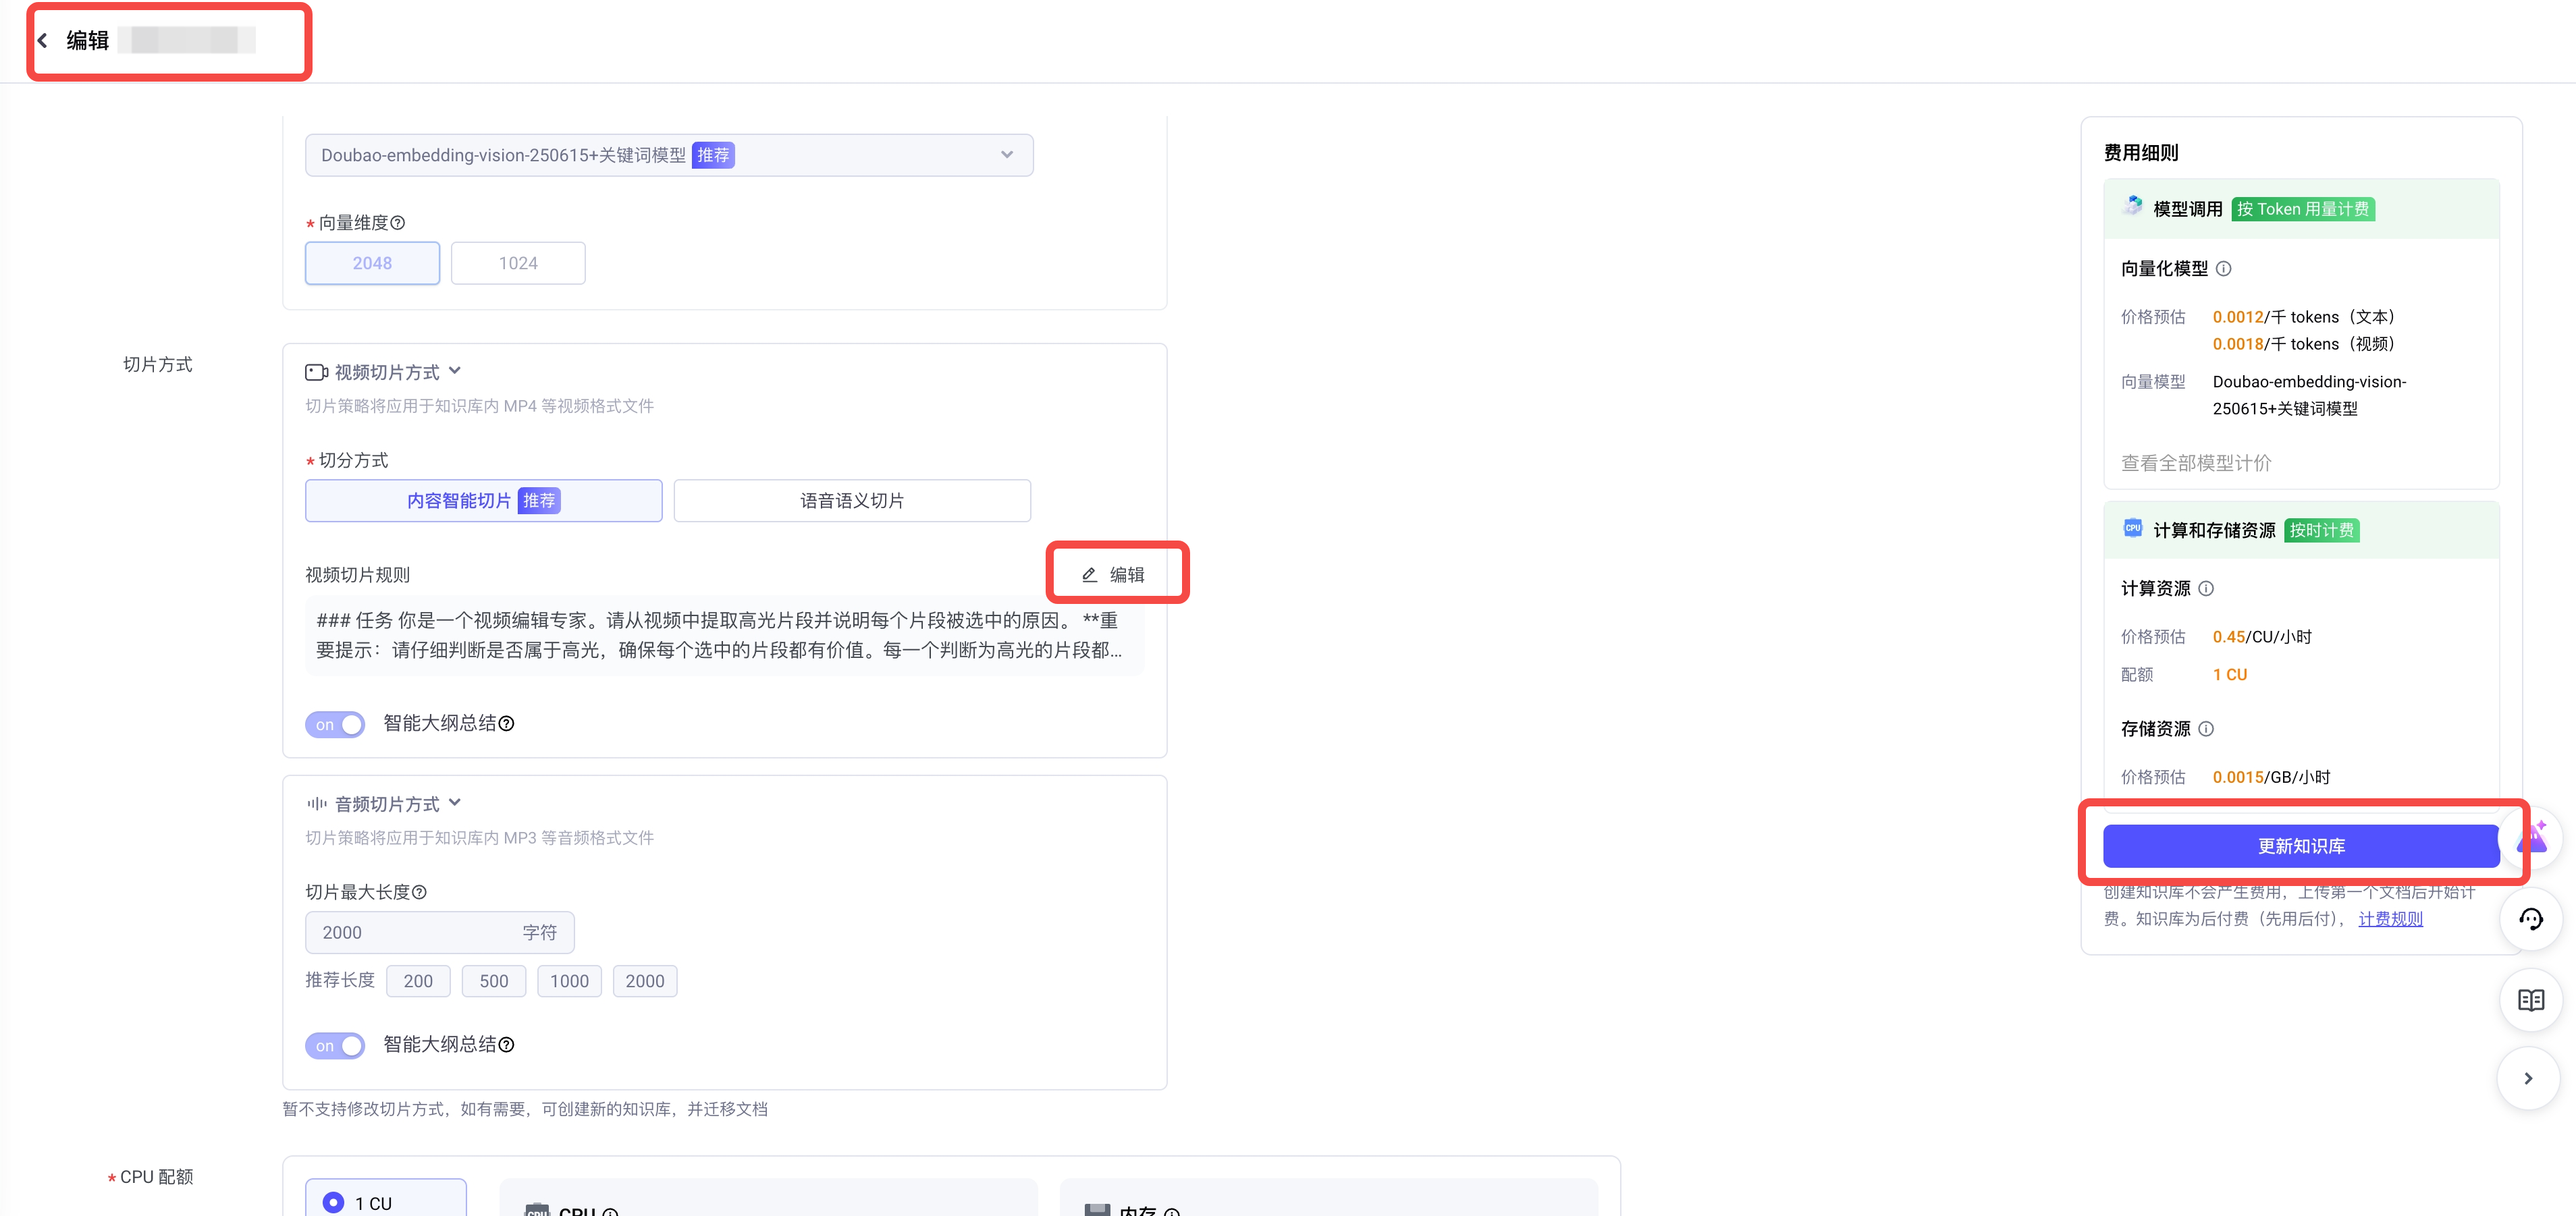Select the 内容智能切片 option

point(483,500)
